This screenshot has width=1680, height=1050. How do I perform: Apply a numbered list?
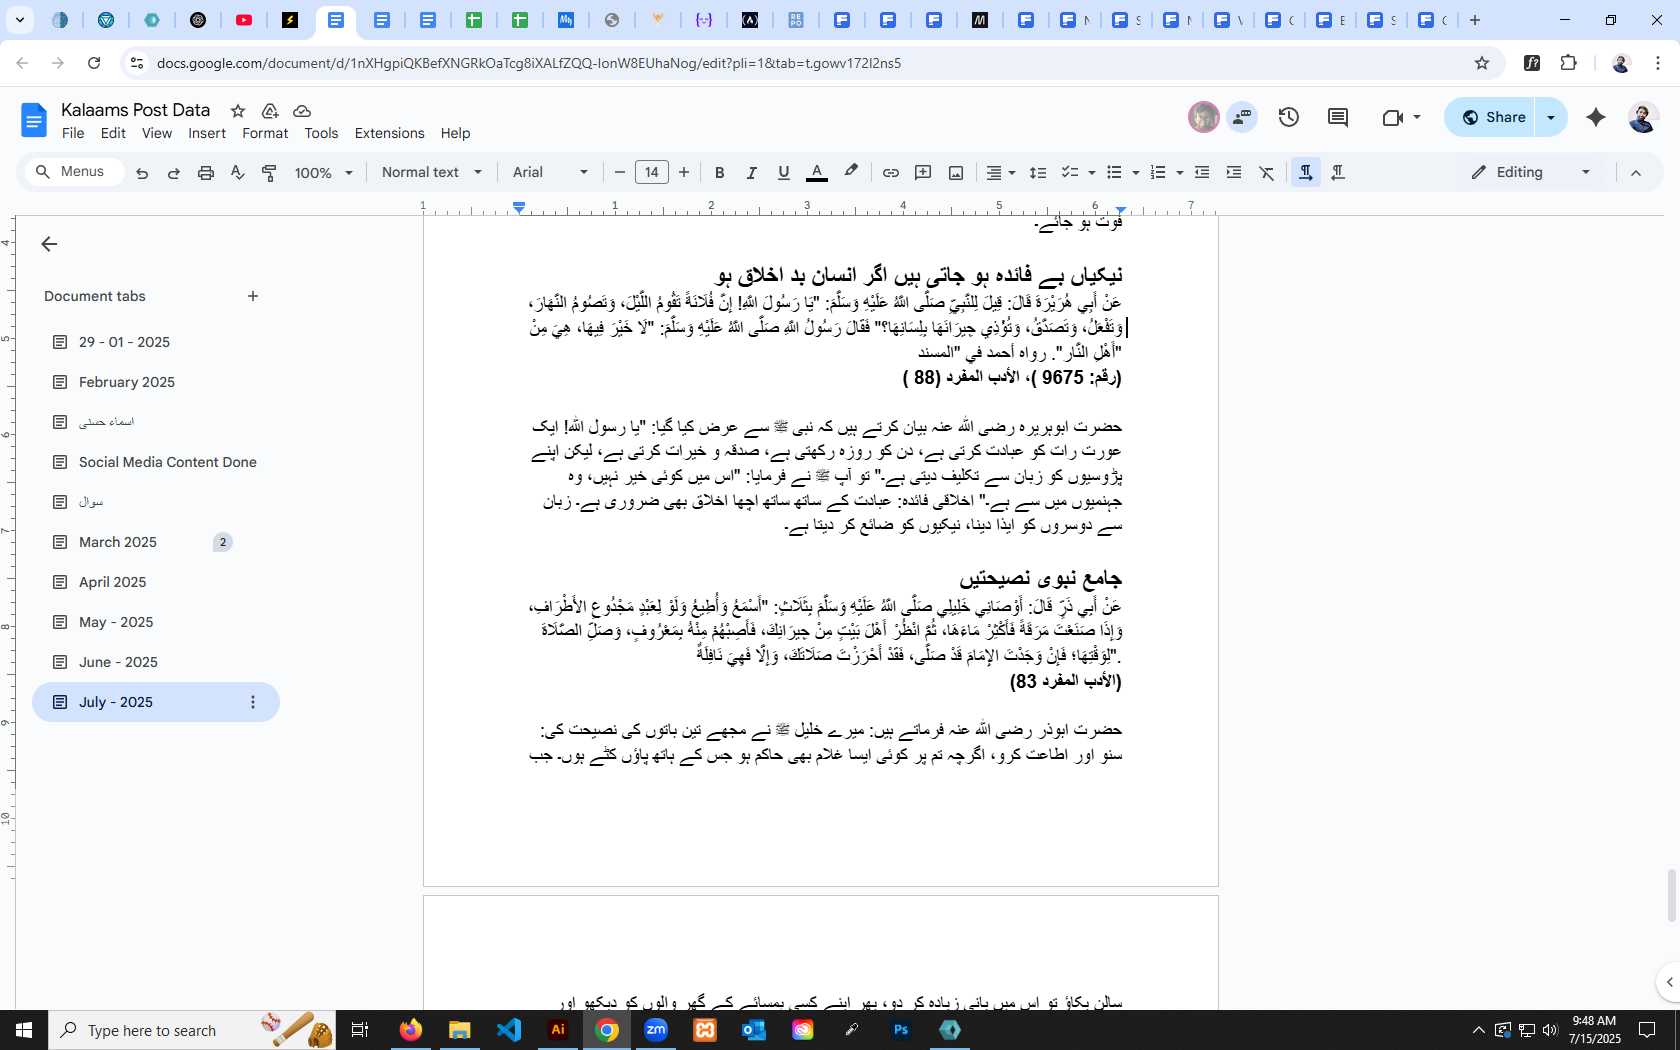[x=1158, y=173]
